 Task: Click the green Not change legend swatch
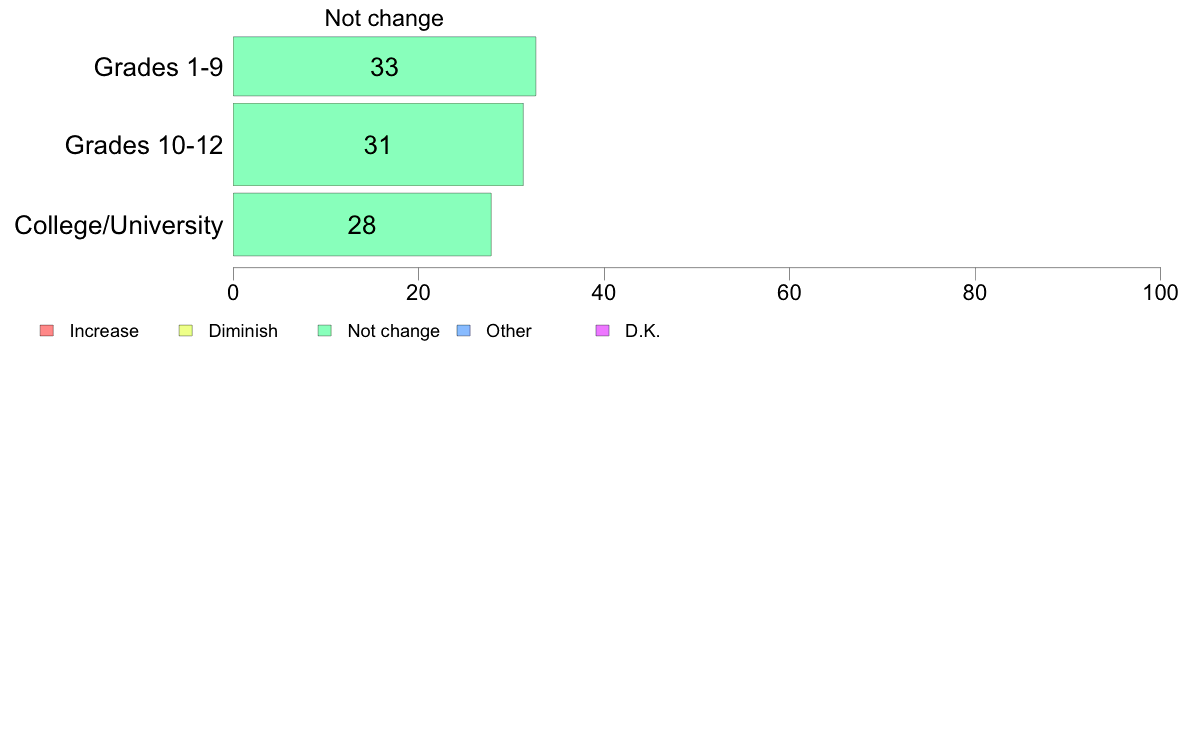click(x=325, y=330)
